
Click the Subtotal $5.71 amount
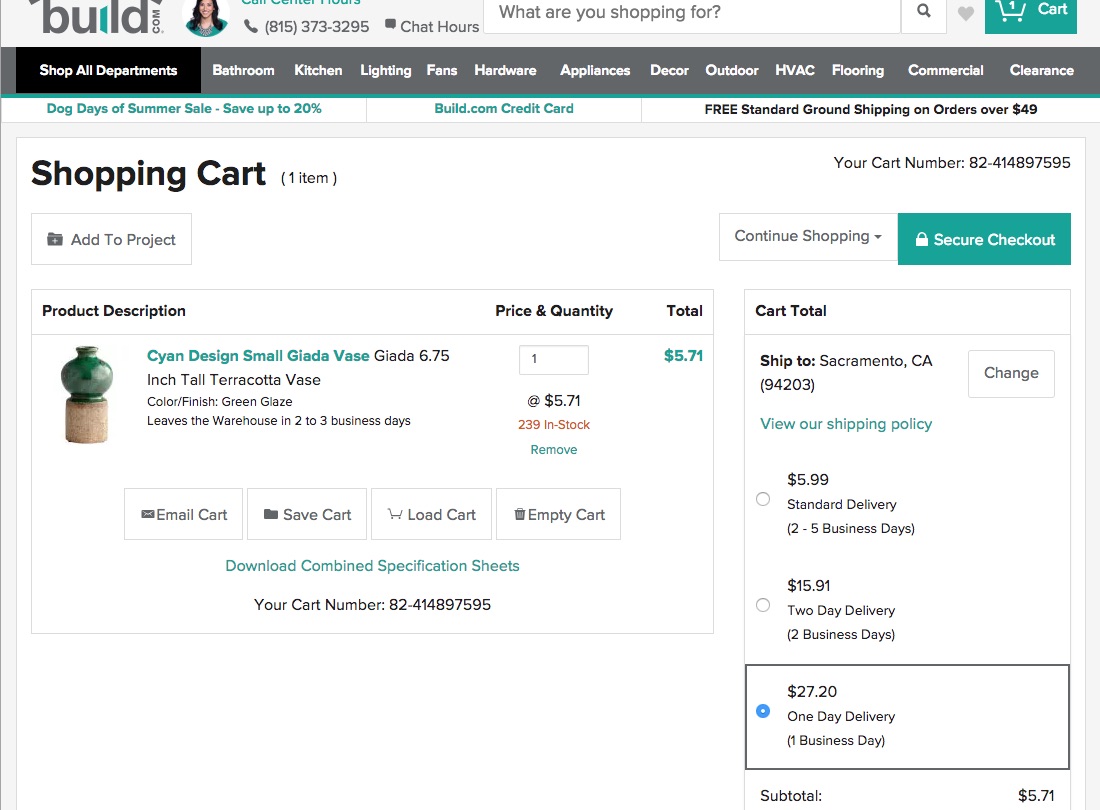coord(1036,796)
